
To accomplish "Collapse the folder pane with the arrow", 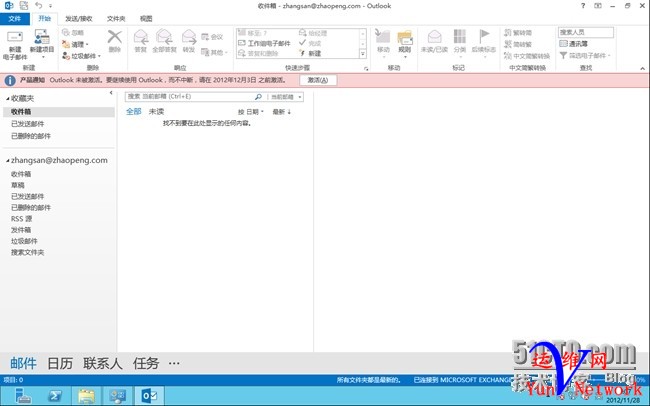I will (111, 92).
